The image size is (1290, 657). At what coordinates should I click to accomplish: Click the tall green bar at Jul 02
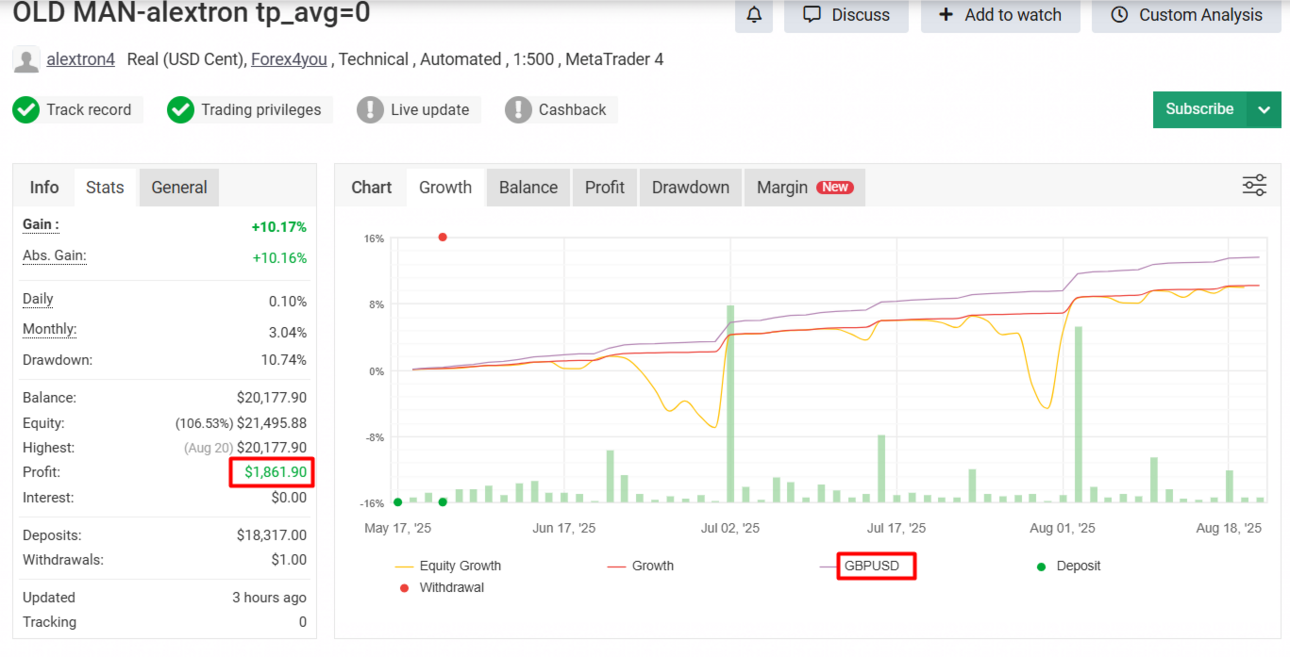tap(731, 403)
